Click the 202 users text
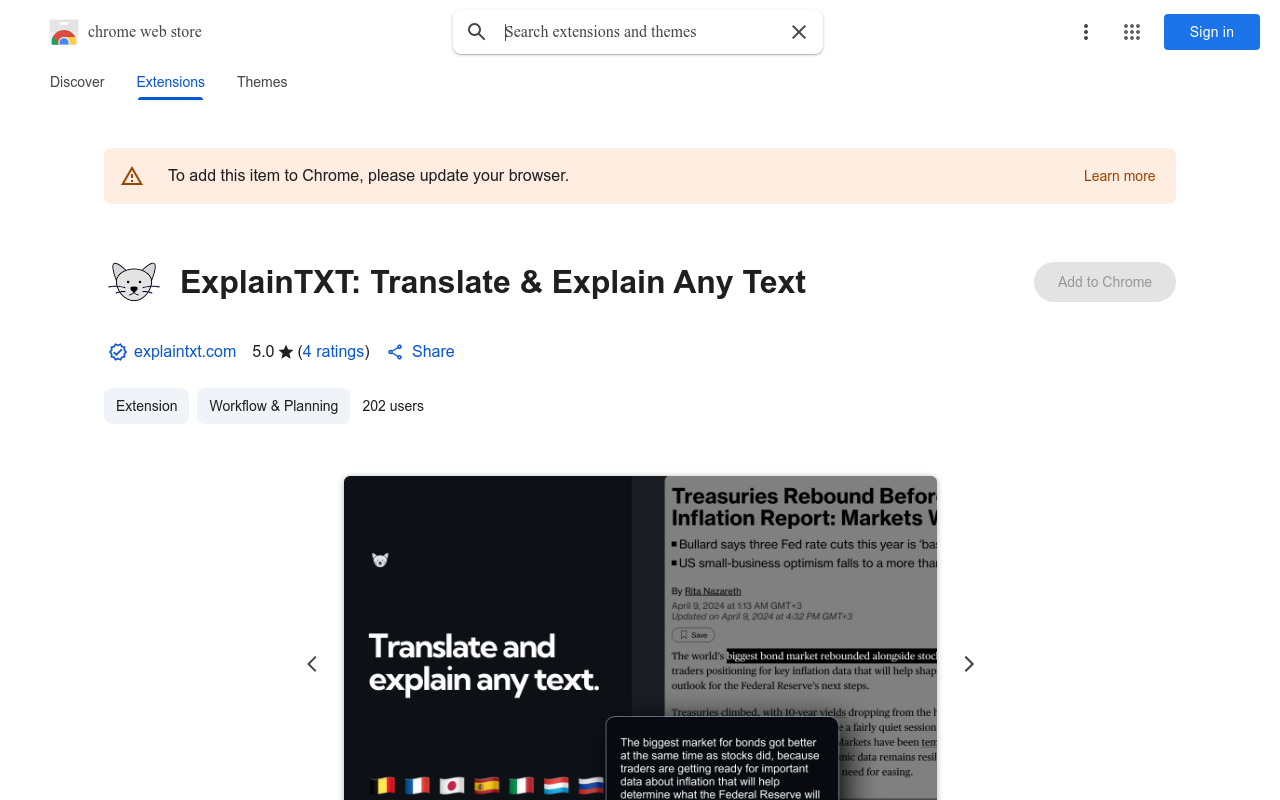 (x=393, y=406)
